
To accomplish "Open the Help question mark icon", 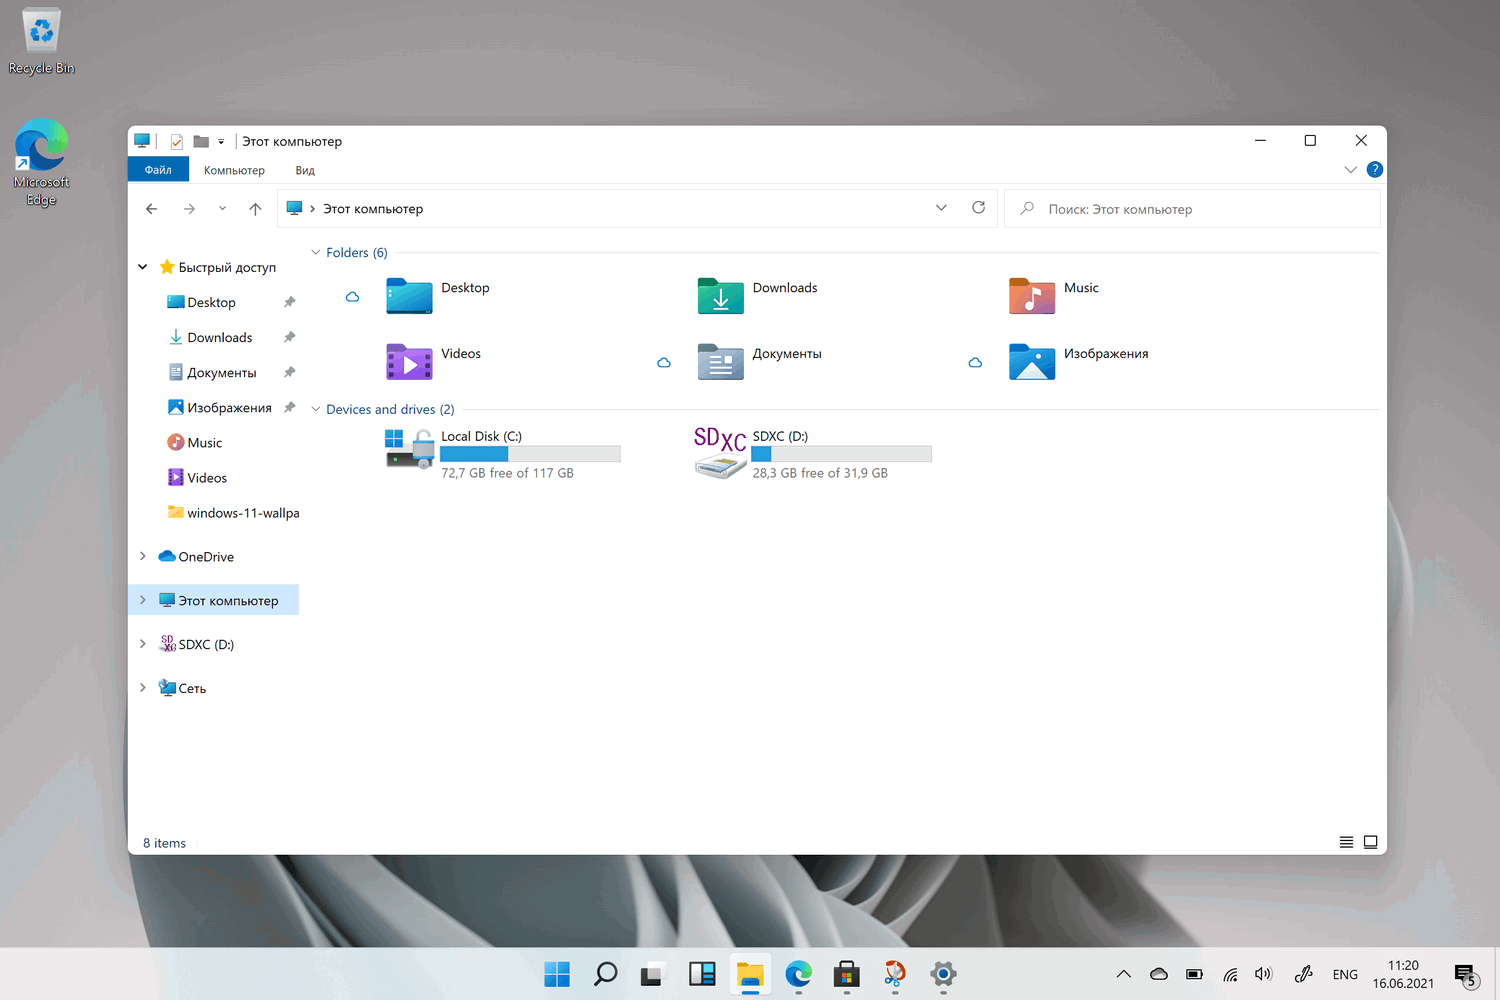I will coord(1374,169).
